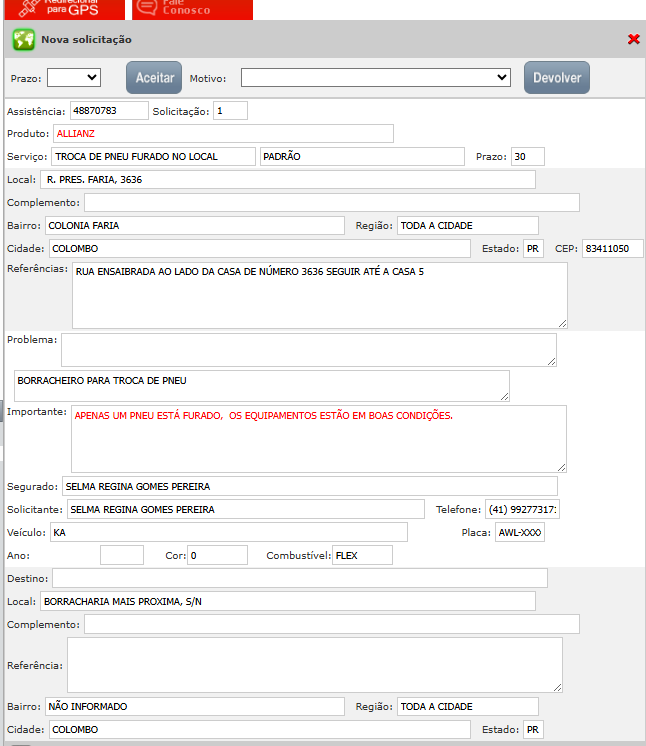Viewport: 646px width, 746px height.
Task: Click inside the Referências text area
Action: (319, 295)
